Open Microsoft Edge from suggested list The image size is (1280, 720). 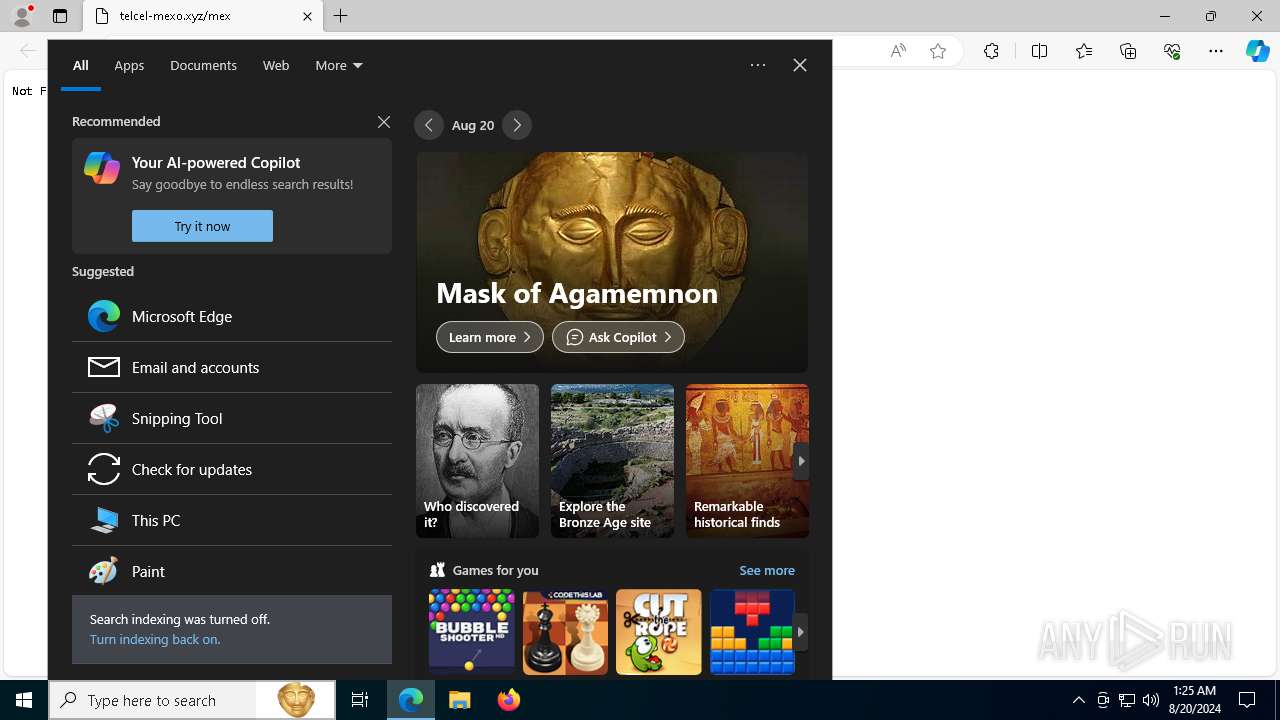pyautogui.click(x=231, y=316)
